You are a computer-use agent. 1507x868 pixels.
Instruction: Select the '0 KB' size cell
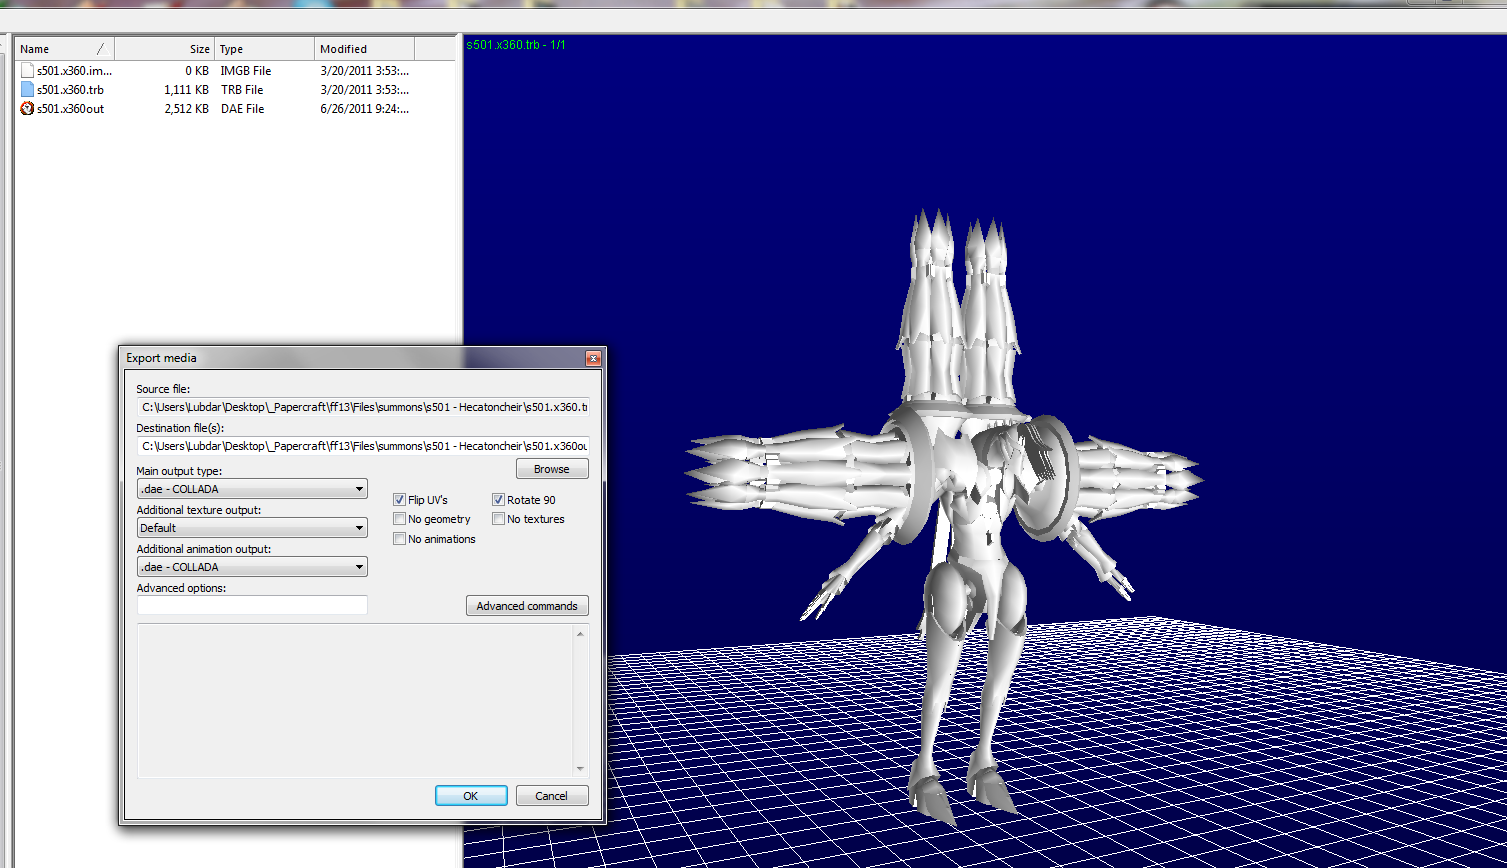point(197,71)
